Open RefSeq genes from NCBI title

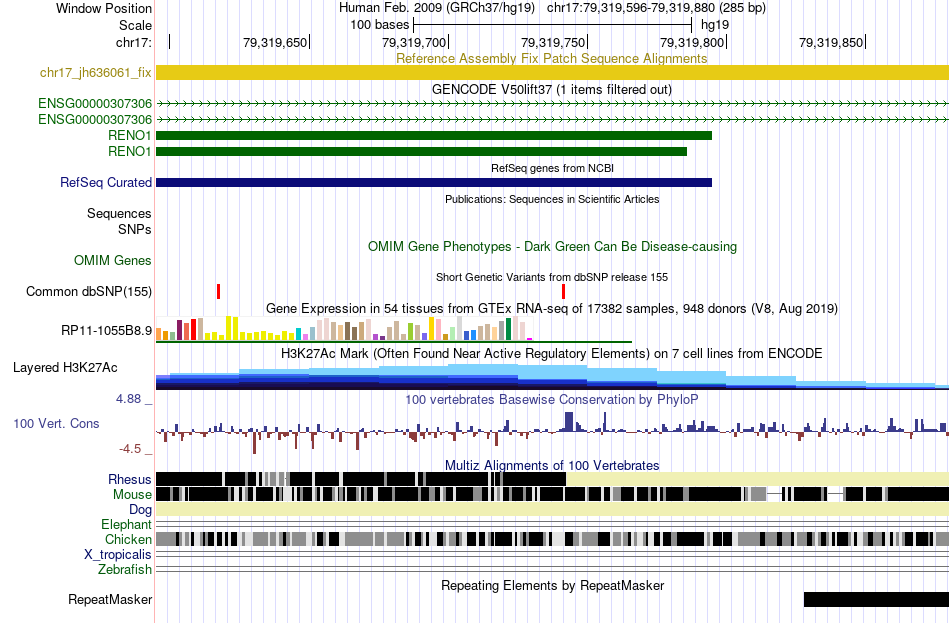coord(552,168)
